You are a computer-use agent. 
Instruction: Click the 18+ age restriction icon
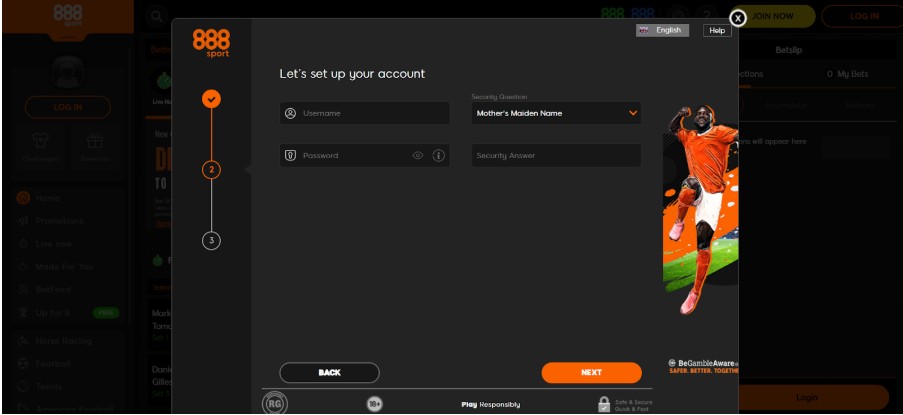click(375, 404)
